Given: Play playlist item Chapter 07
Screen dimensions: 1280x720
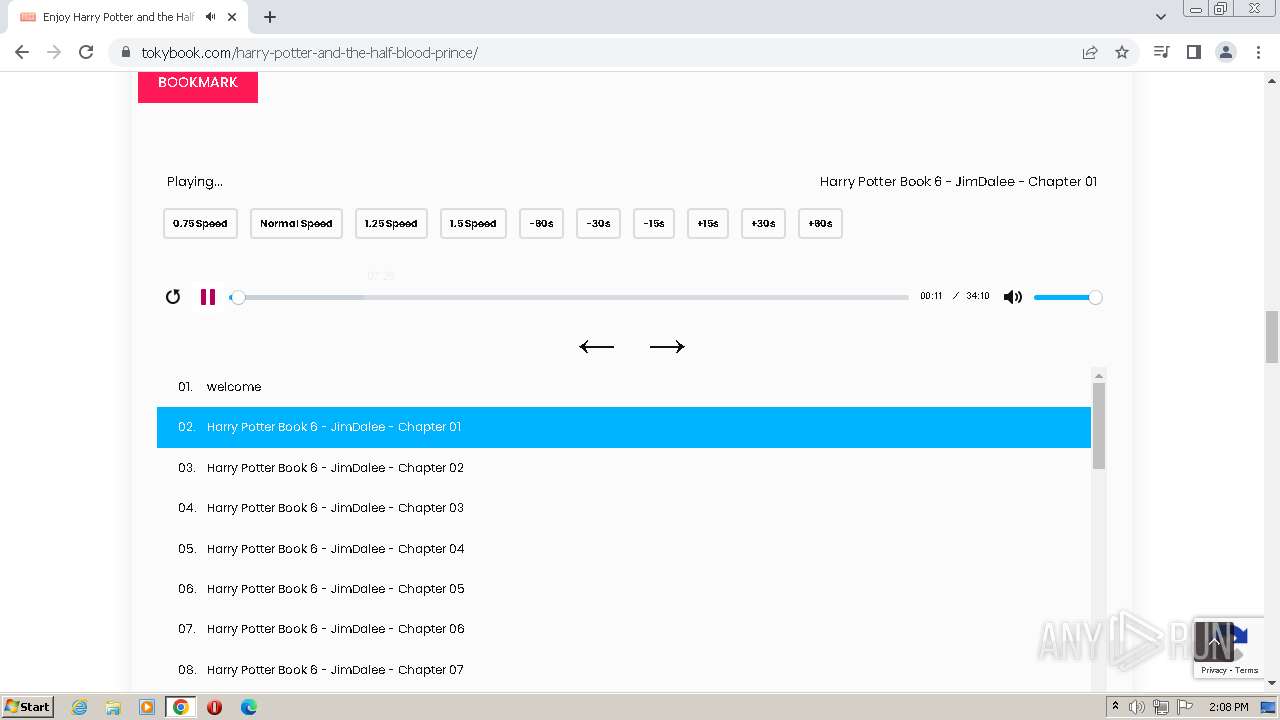Looking at the screenshot, I should (624, 670).
